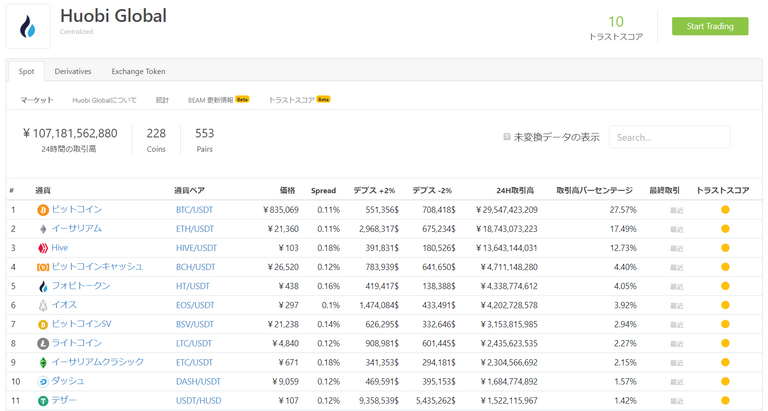Click the yellow trust score dot for HT/USDT
Image resolution: width=768 pixels, height=411 pixels.
tap(725, 286)
